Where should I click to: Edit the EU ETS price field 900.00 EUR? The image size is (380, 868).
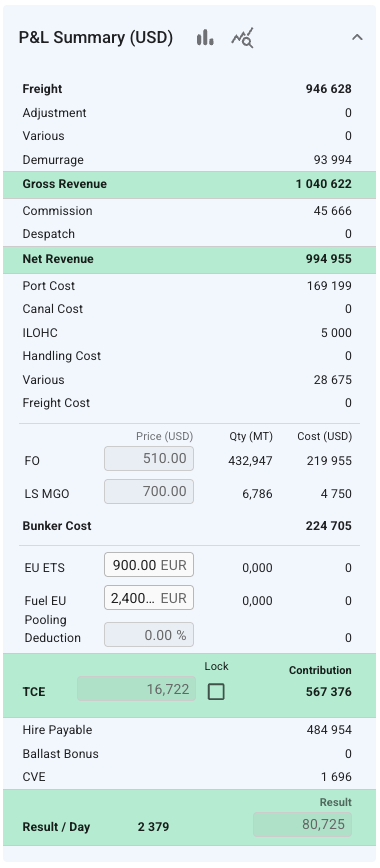(x=149, y=565)
